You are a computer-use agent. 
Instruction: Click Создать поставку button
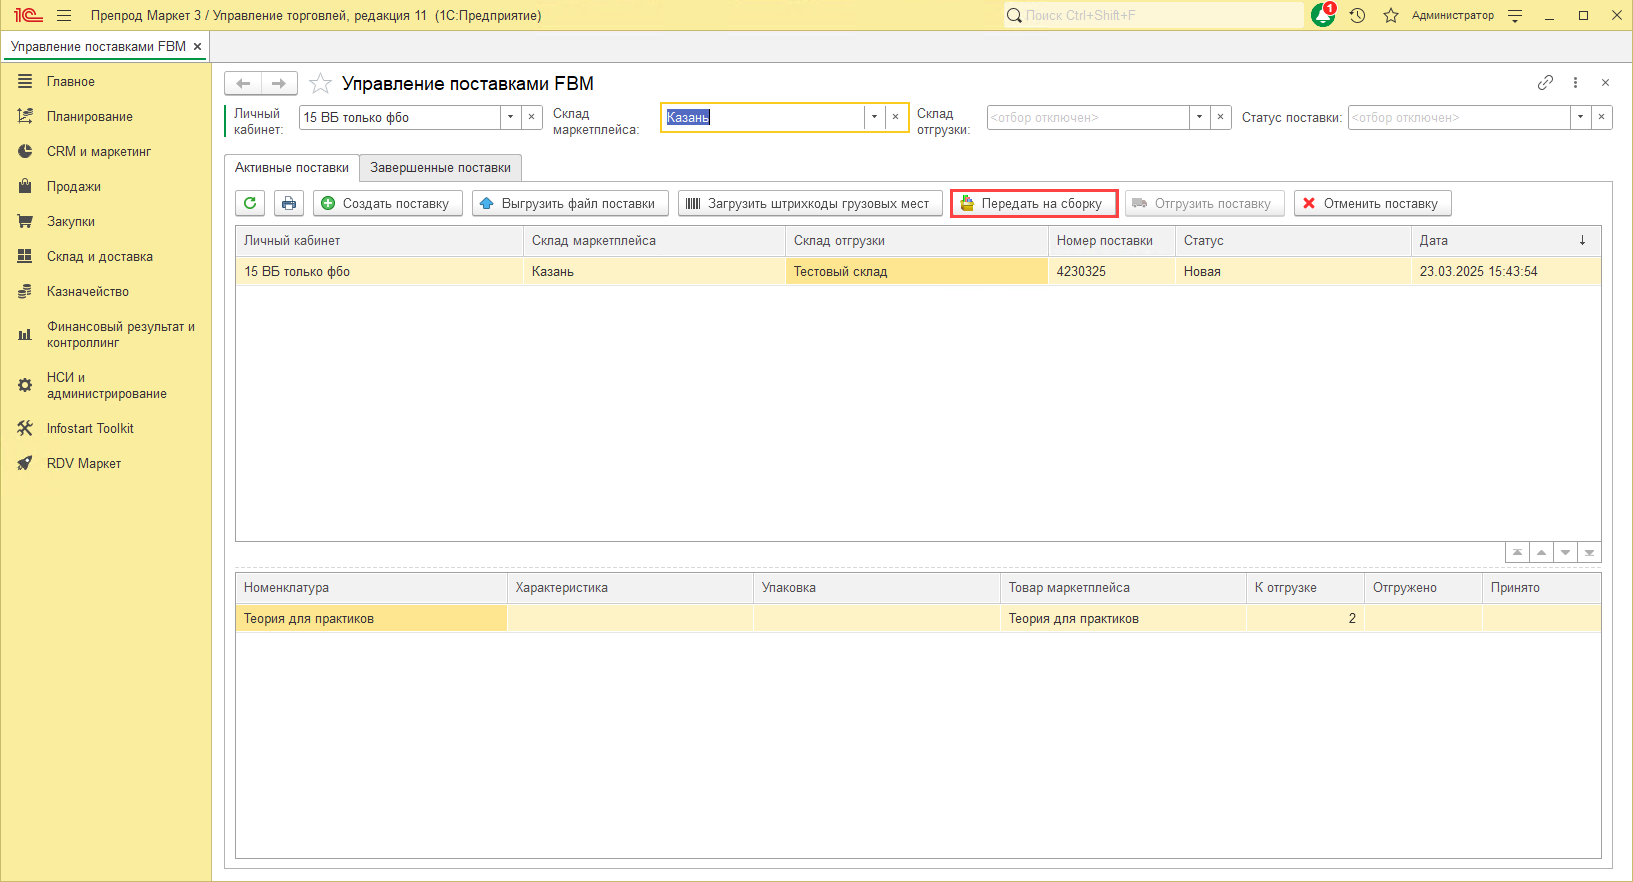pyautogui.click(x=388, y=203)
